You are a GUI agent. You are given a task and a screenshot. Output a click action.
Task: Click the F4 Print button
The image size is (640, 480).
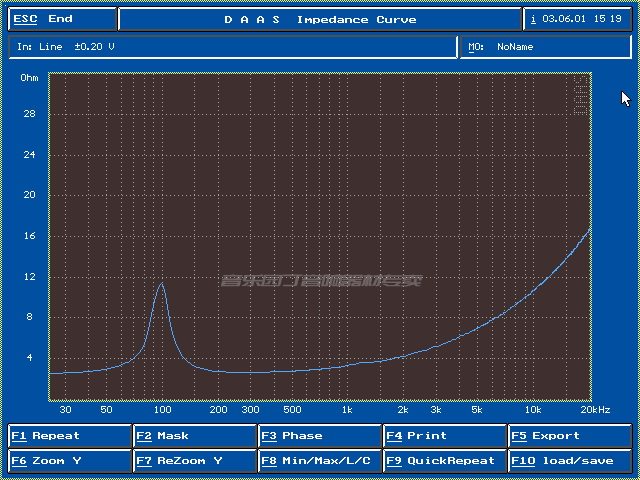pos(445,436)
